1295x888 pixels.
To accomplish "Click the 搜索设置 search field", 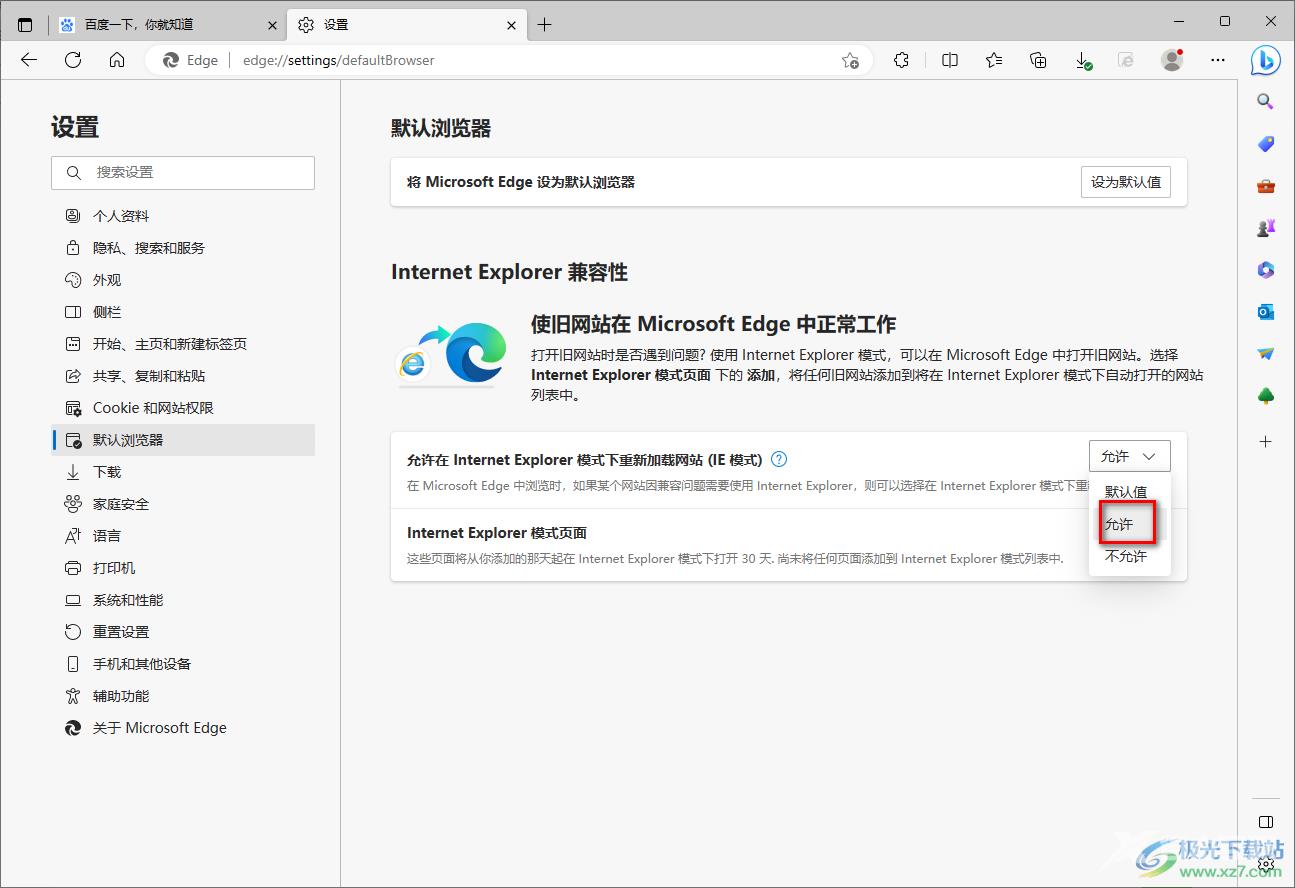I will coord(183,173).
